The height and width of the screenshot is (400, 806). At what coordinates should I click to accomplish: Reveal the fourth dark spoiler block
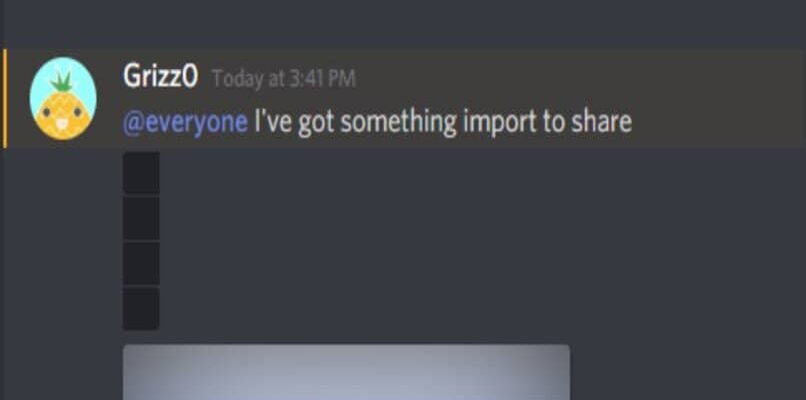141,308
